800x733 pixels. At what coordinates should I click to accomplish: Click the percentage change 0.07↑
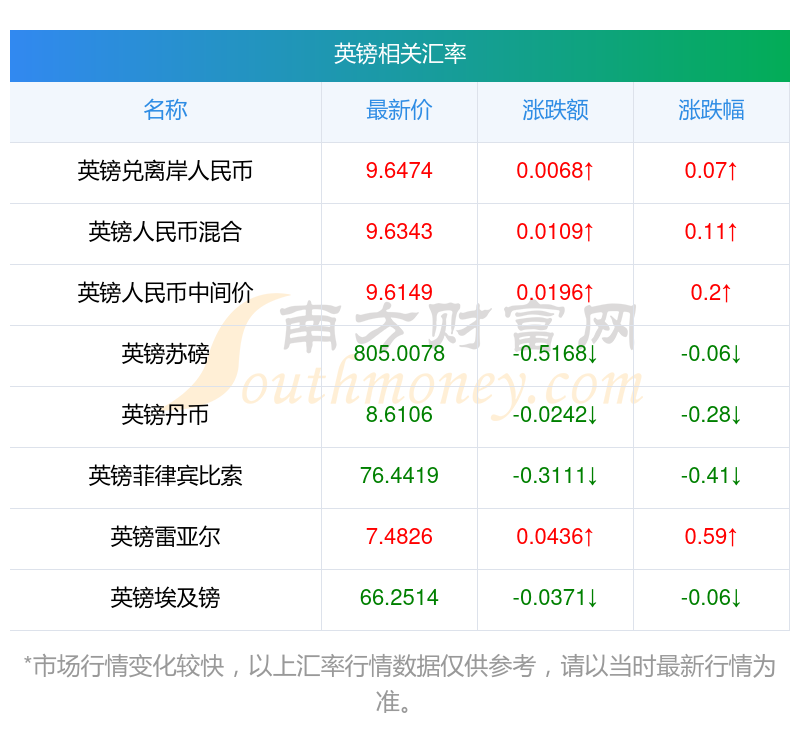pos(711,171)
